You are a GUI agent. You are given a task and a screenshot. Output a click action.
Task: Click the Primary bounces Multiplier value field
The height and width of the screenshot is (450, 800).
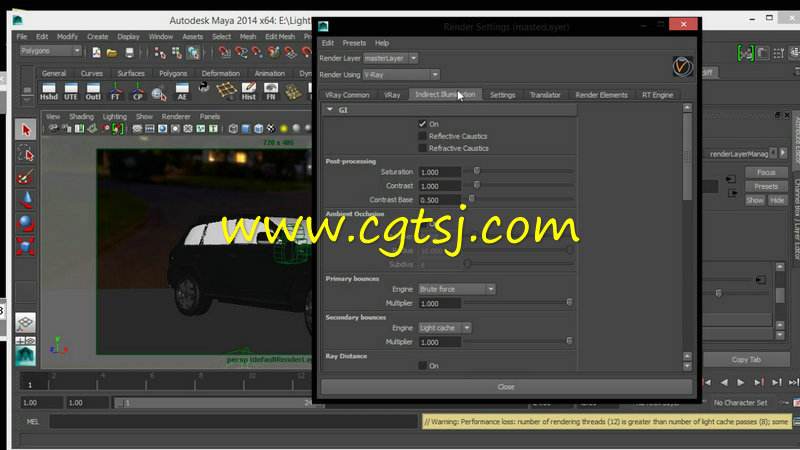coord(440,304)
